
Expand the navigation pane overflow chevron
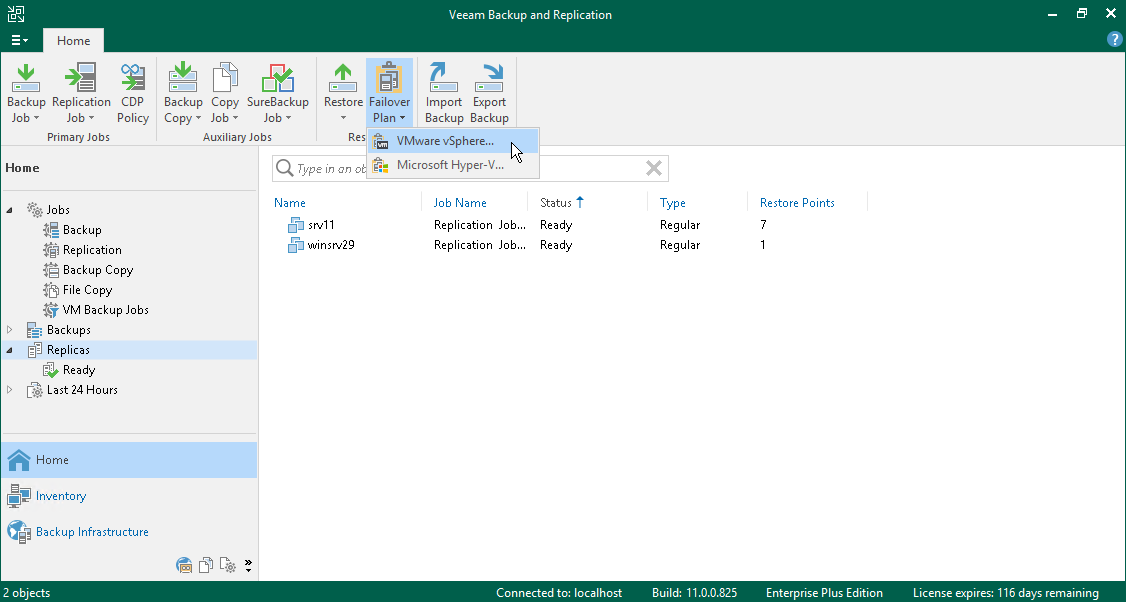pos(248,565)
